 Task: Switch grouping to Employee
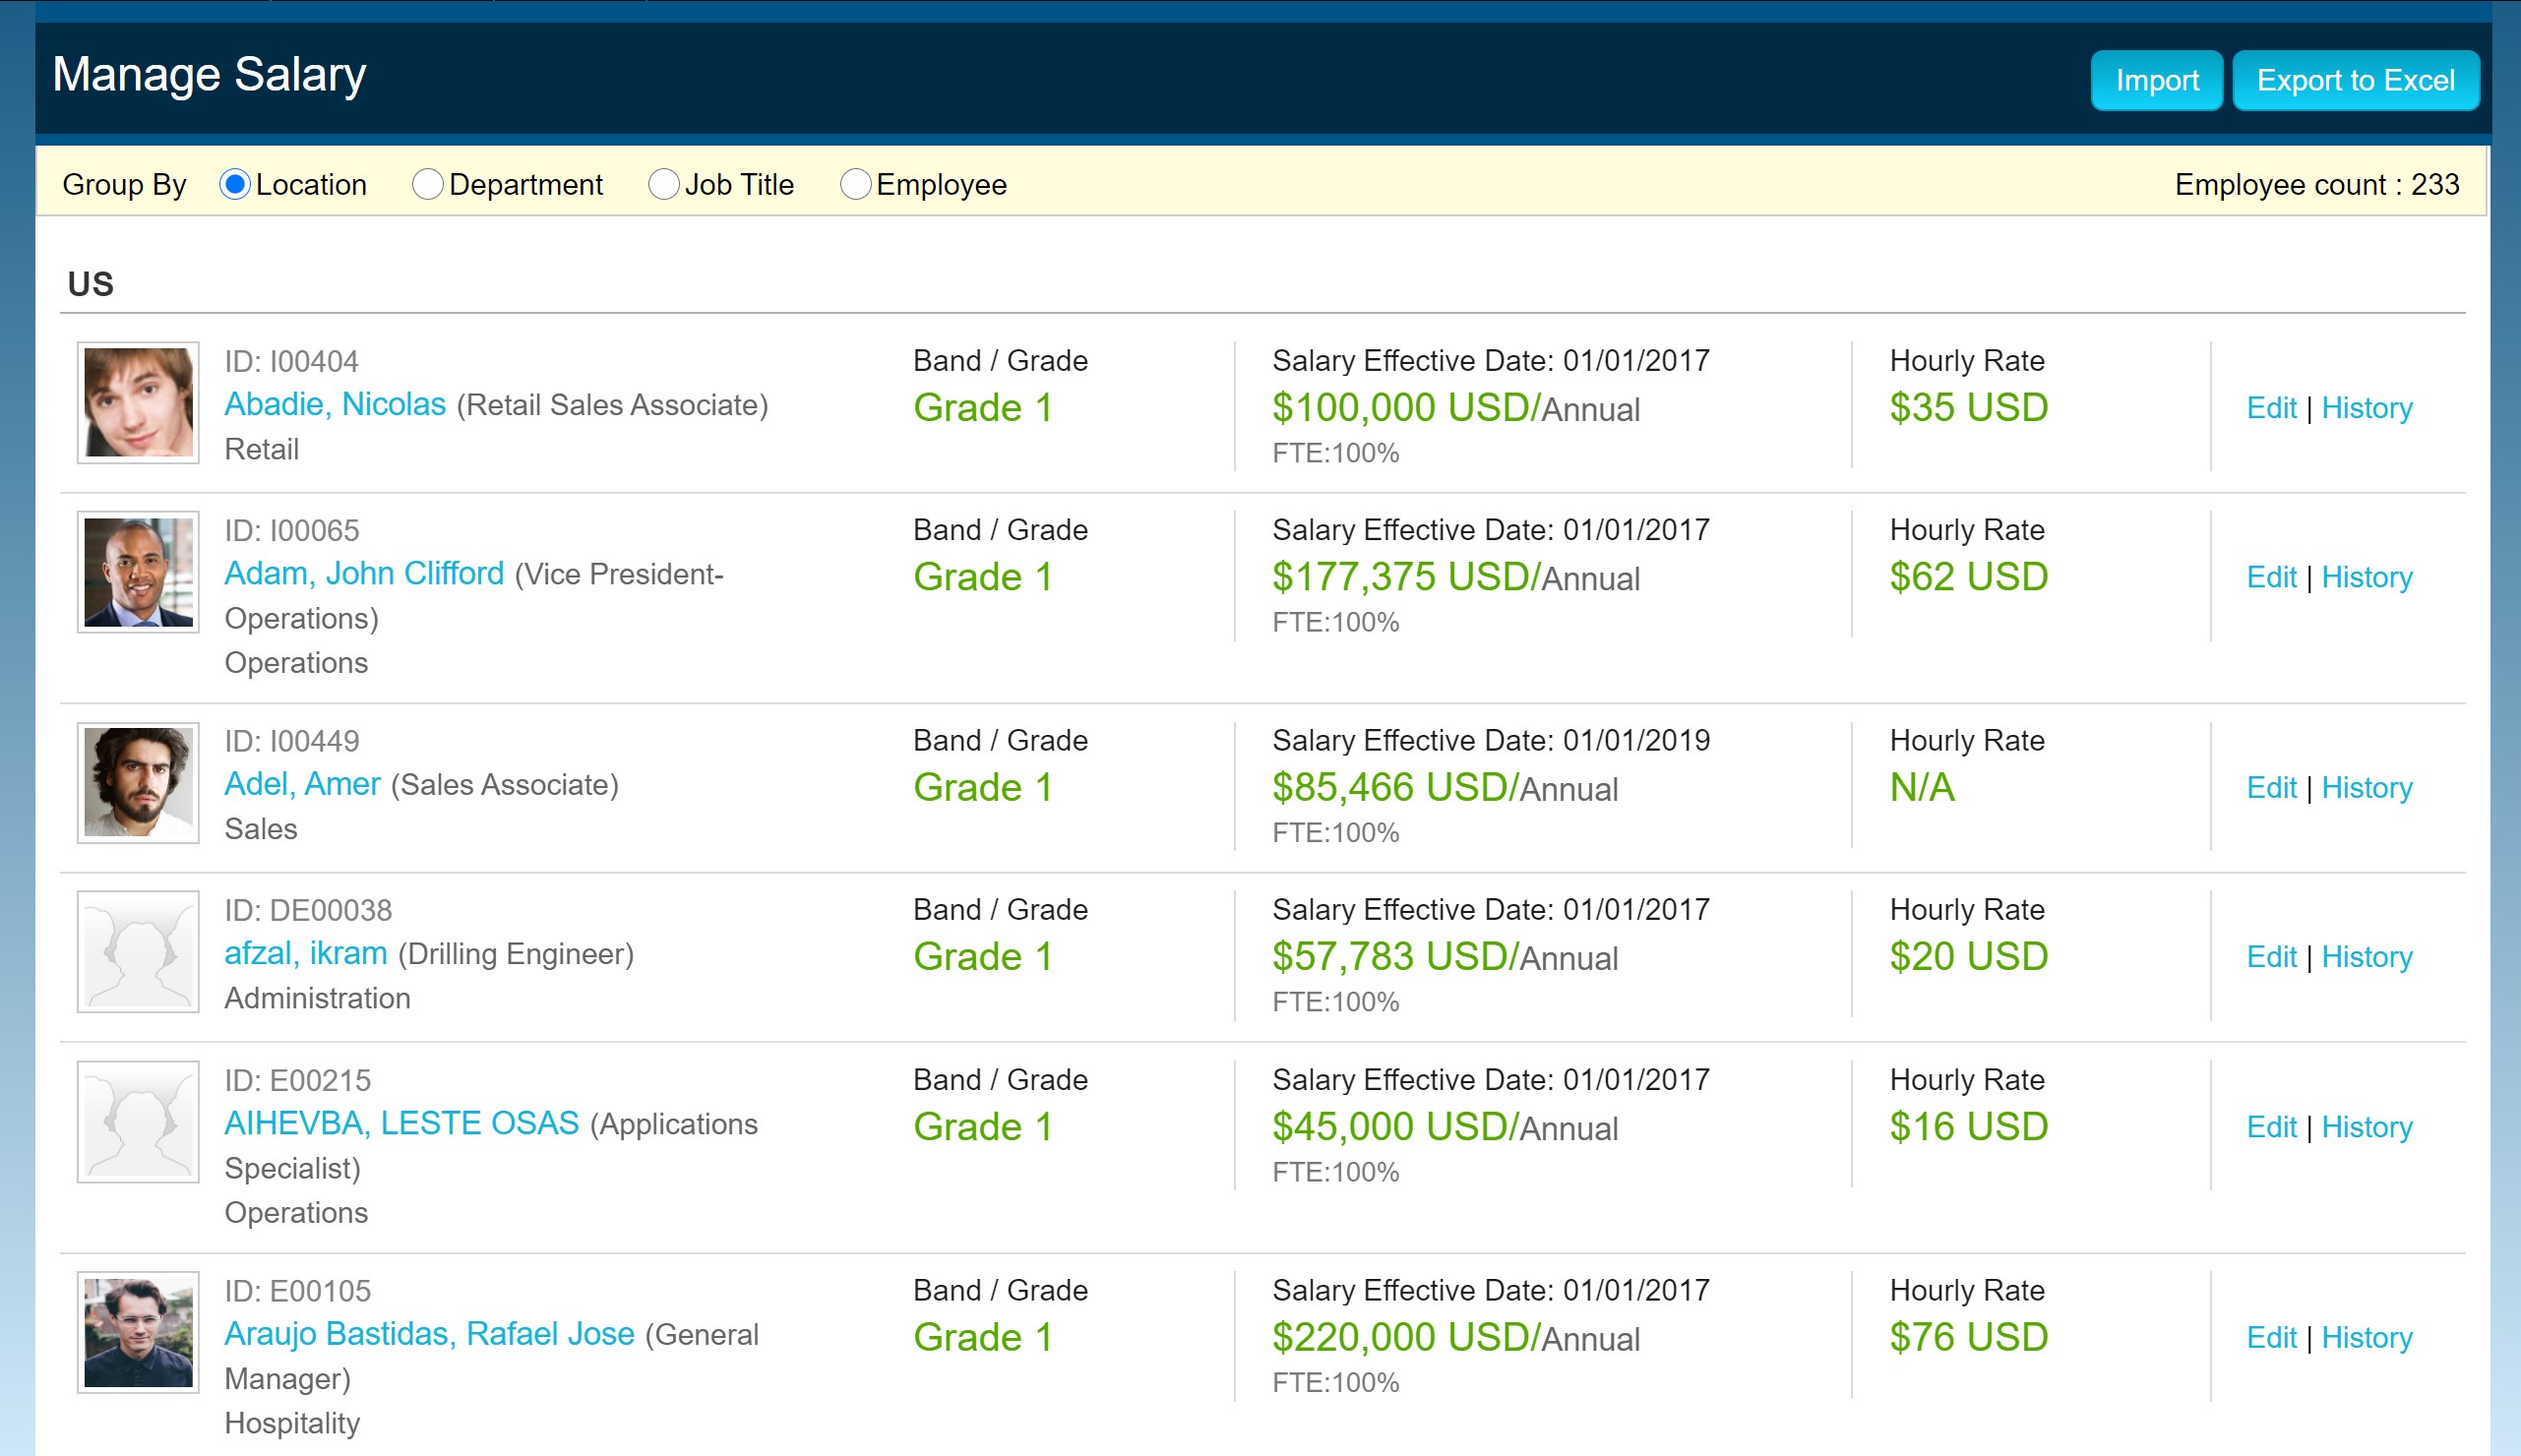point(855,185)
